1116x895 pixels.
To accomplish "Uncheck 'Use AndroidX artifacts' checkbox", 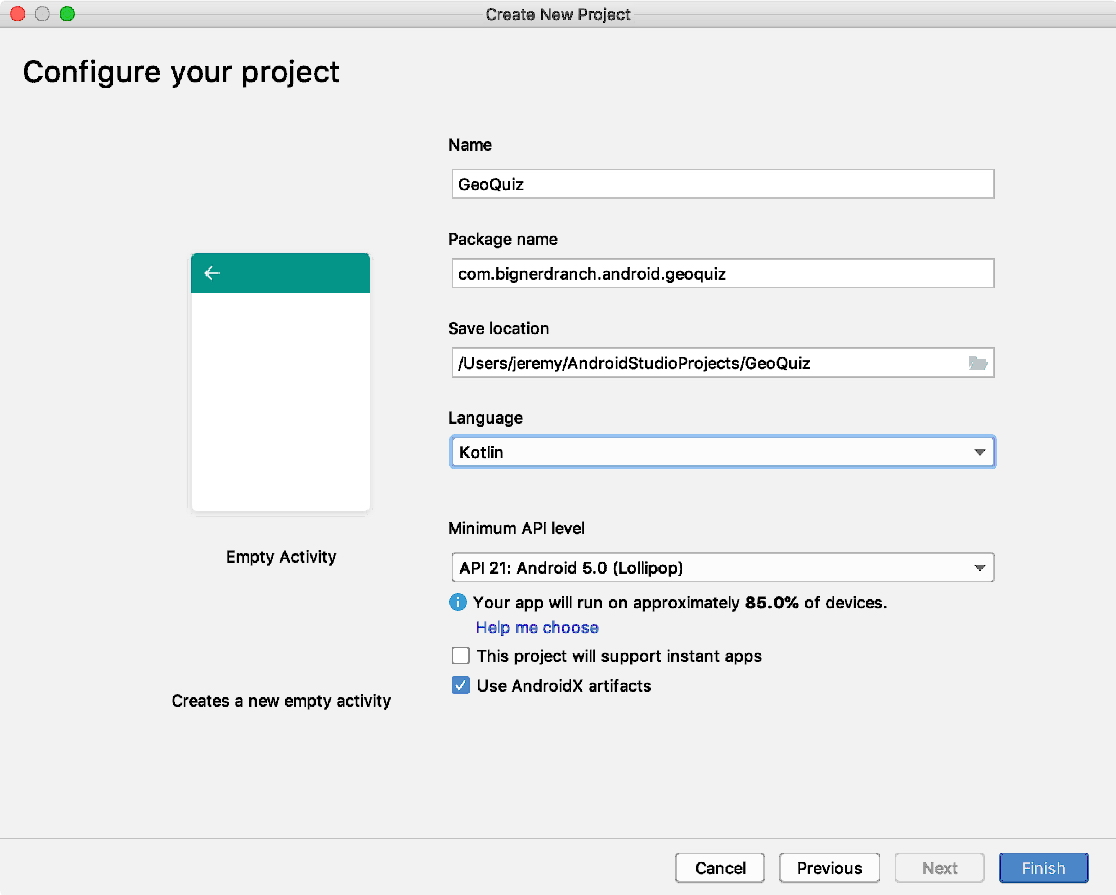I will click(x=460, y=686).
